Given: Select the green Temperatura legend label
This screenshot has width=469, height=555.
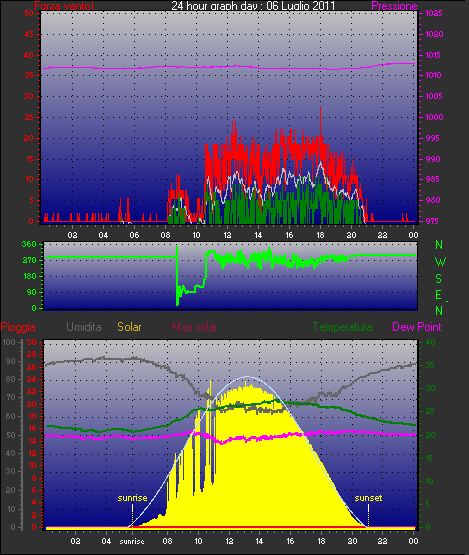Looking at the screenshot, I should (x=342, y=327).
